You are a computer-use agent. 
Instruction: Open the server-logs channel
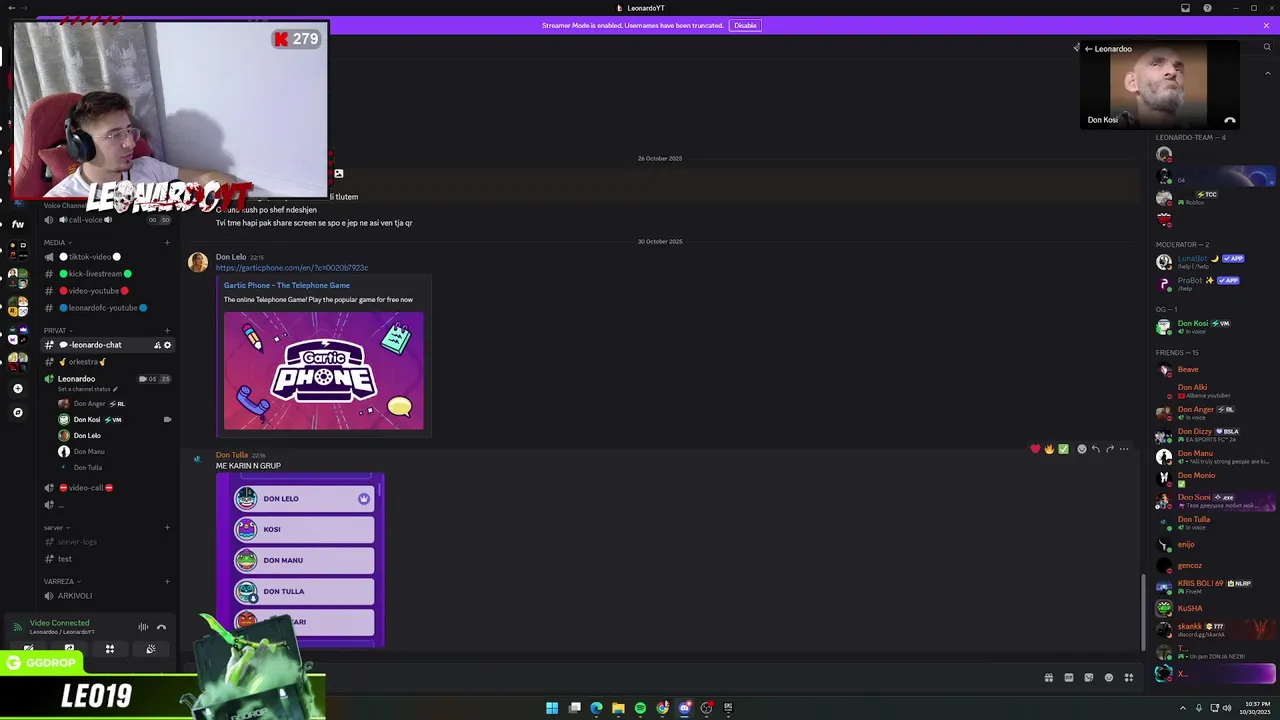[108, 542]
